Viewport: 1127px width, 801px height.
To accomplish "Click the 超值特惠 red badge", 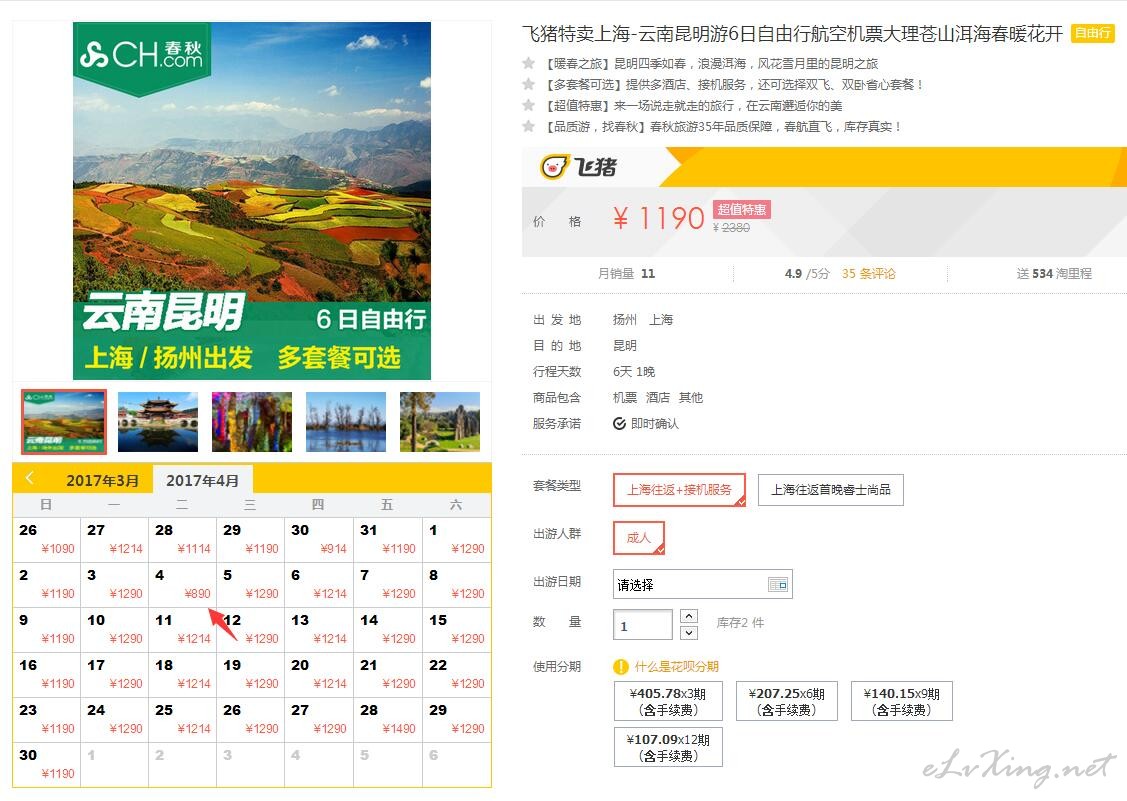I will click(x=742, y=209).
